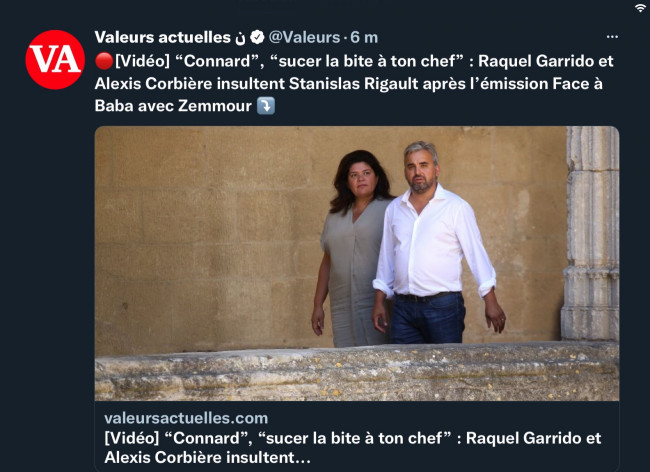Click the woman in gray dress in photo
The height and width of the screenshot is (472, 650).
coord(352,249)
